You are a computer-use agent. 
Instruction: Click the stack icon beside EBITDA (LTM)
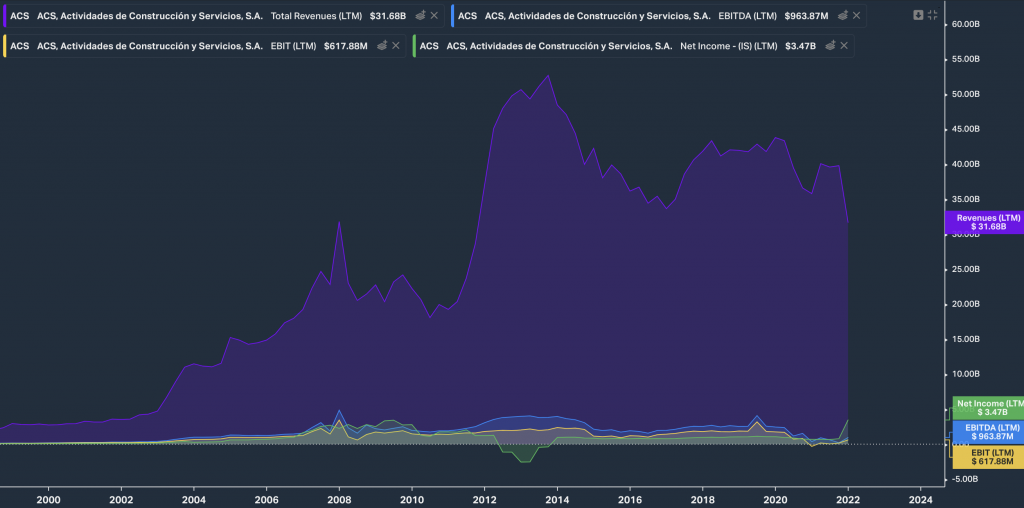(x=843, y=16)
